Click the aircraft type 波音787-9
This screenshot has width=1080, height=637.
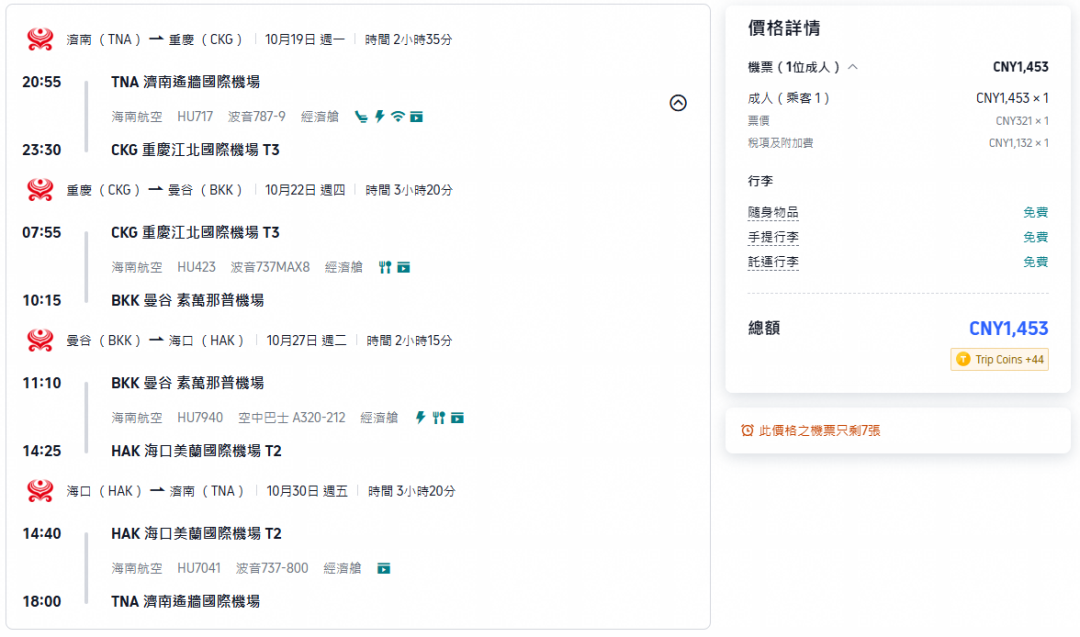257,116
